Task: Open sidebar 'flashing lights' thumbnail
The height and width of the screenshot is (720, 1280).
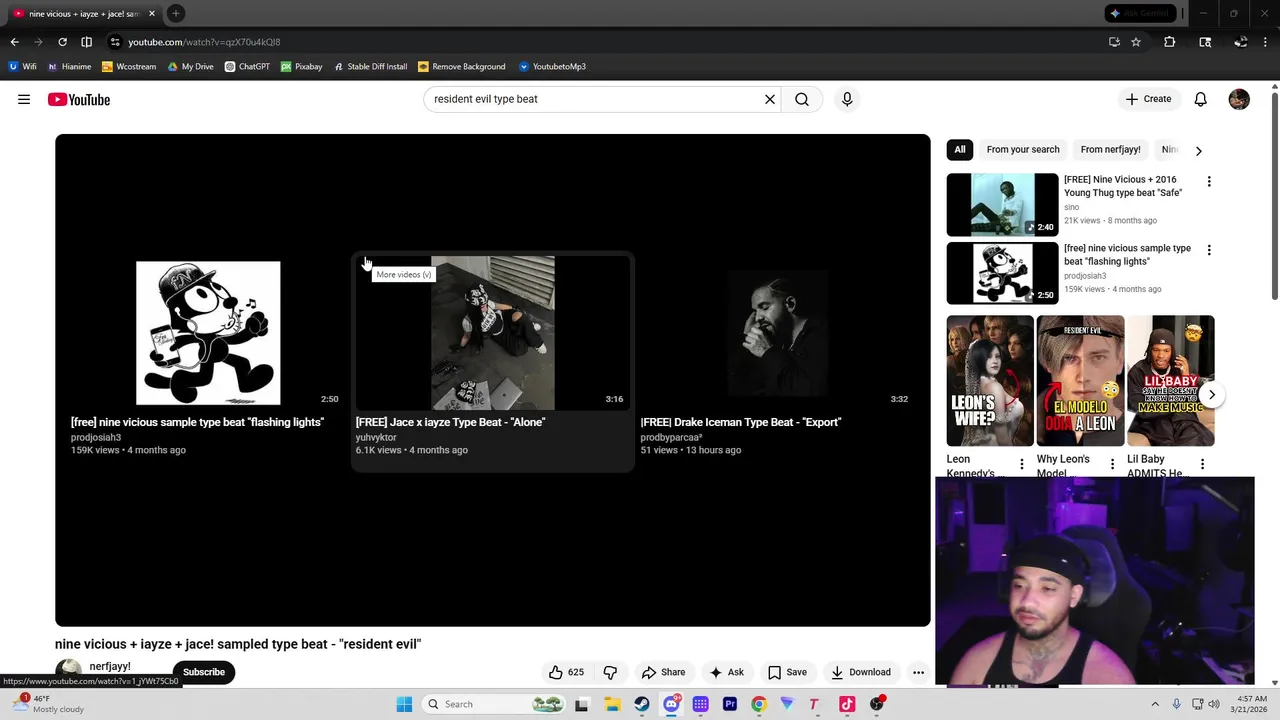Action: point(1002,273)
